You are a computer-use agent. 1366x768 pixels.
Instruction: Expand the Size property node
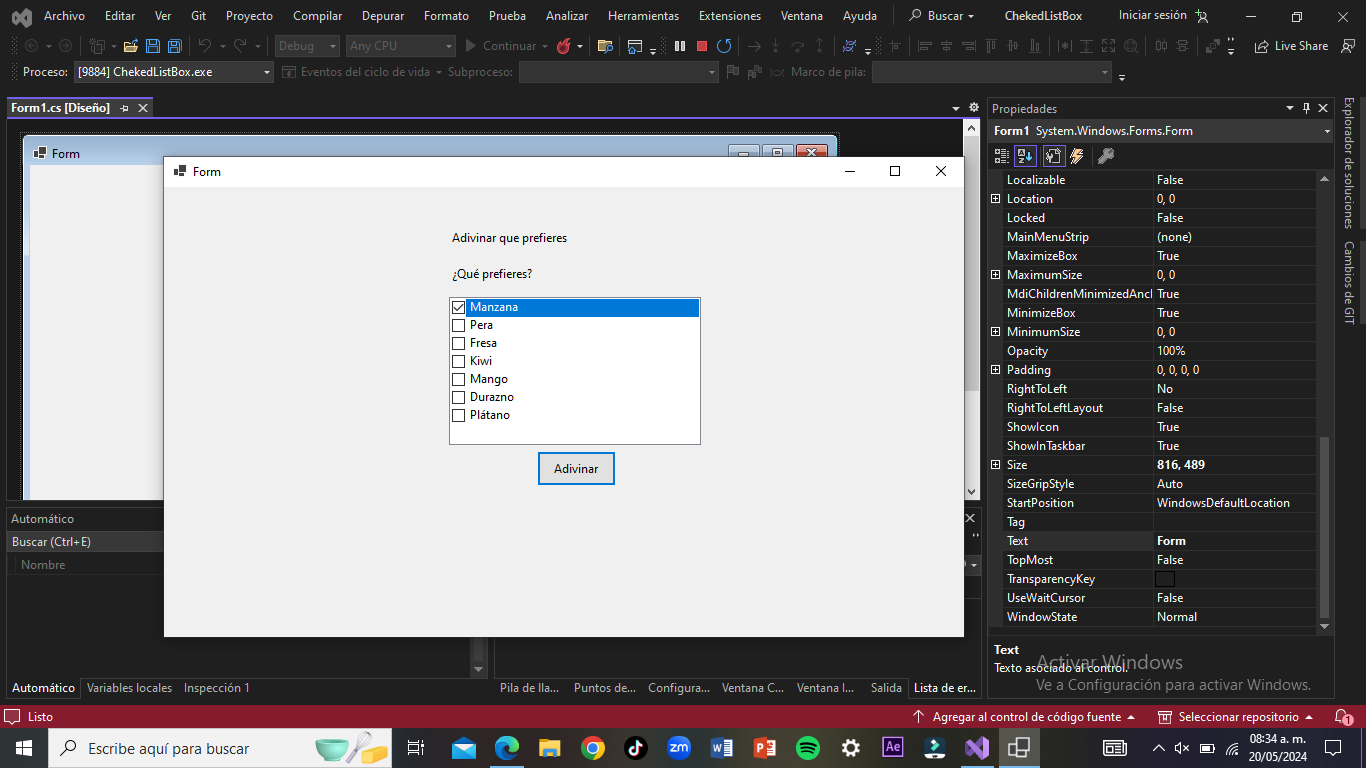tap(995, 465)
